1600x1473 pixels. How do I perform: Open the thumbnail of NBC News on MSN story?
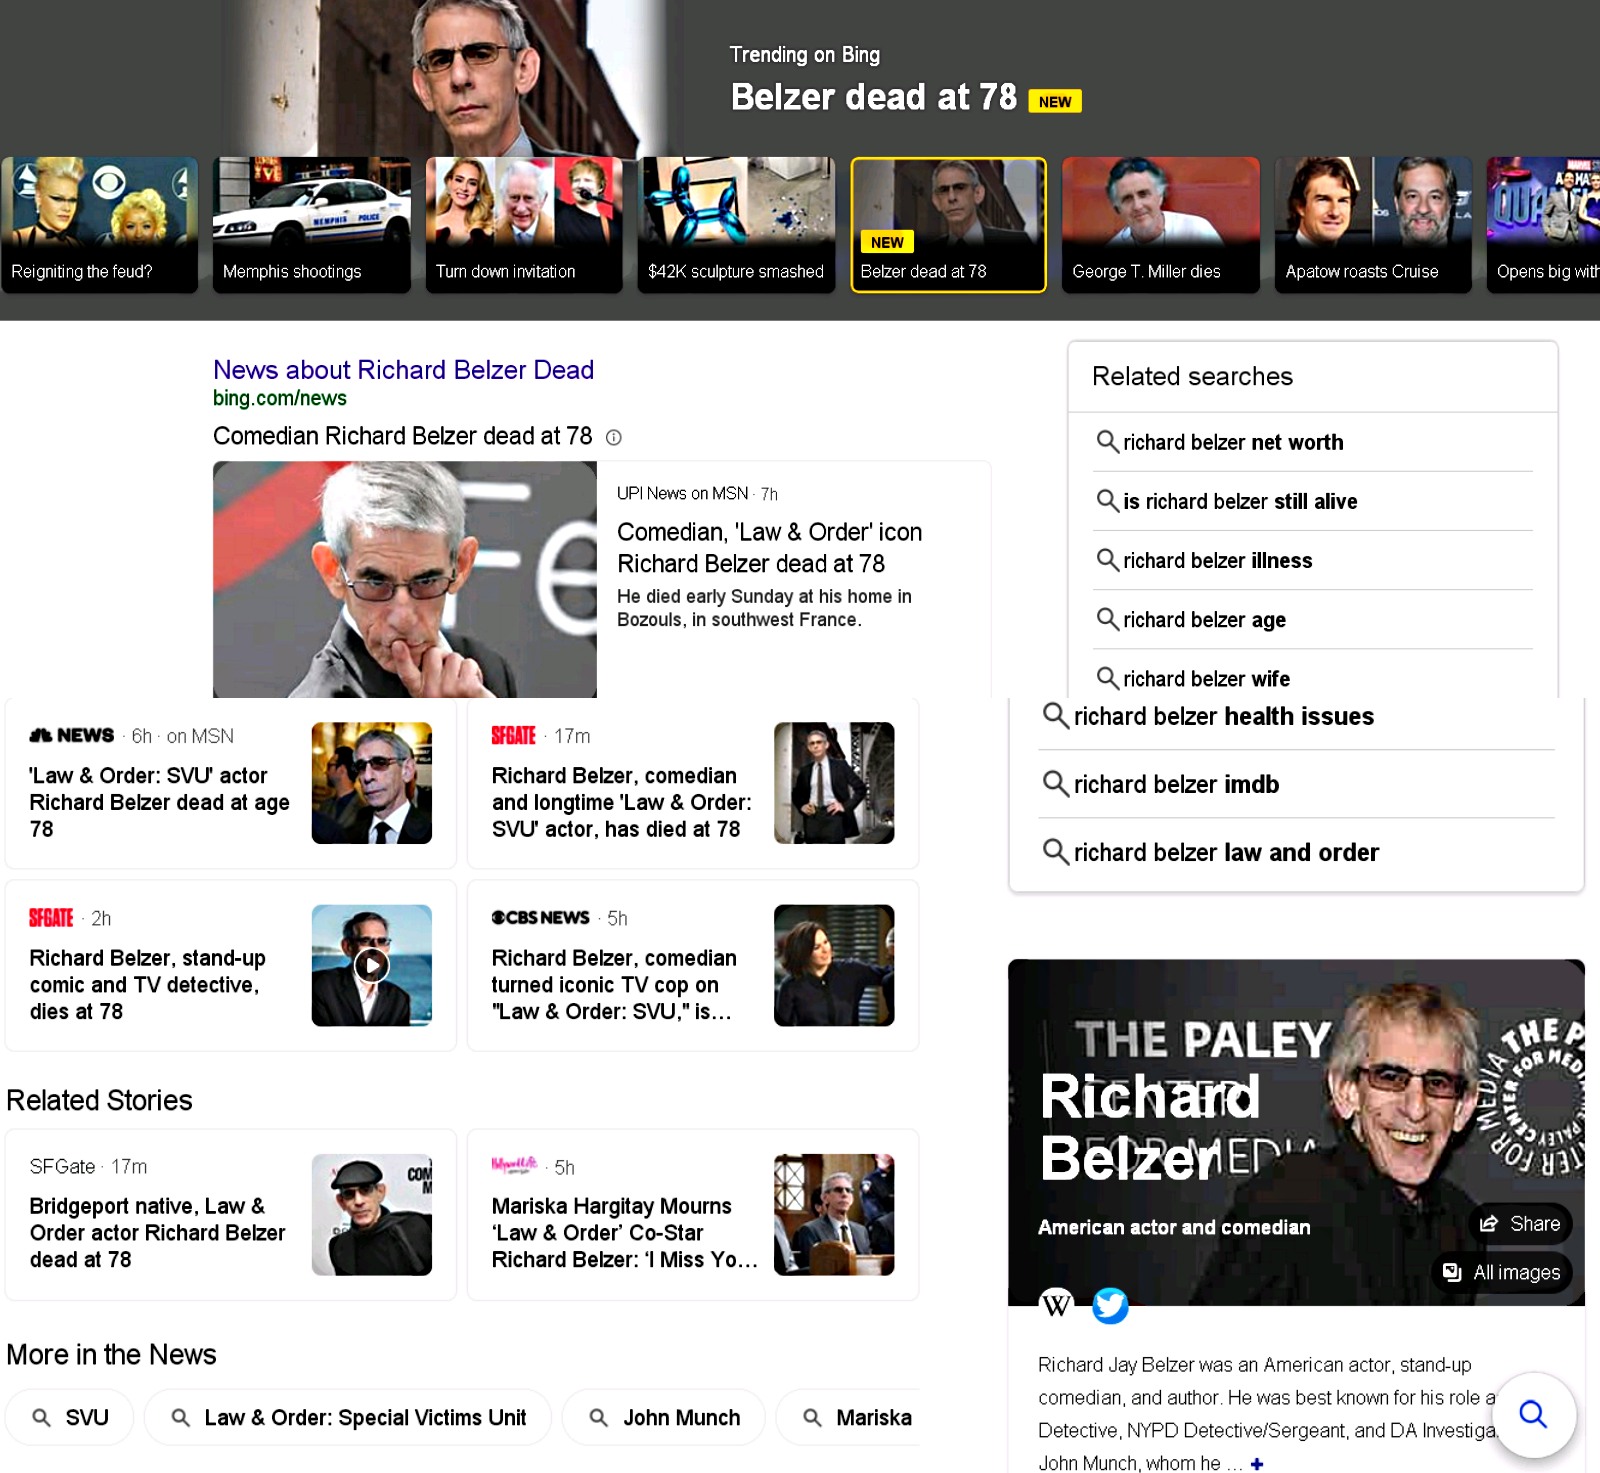point(372,783)
